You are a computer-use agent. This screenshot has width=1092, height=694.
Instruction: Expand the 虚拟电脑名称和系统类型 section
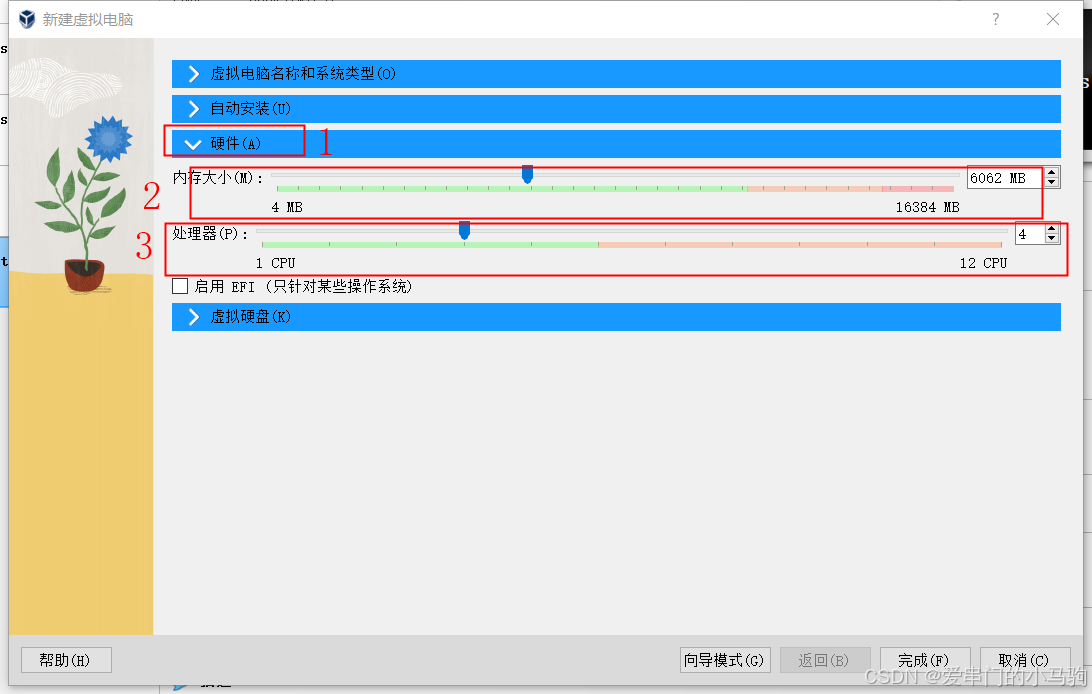coord(616,74)
